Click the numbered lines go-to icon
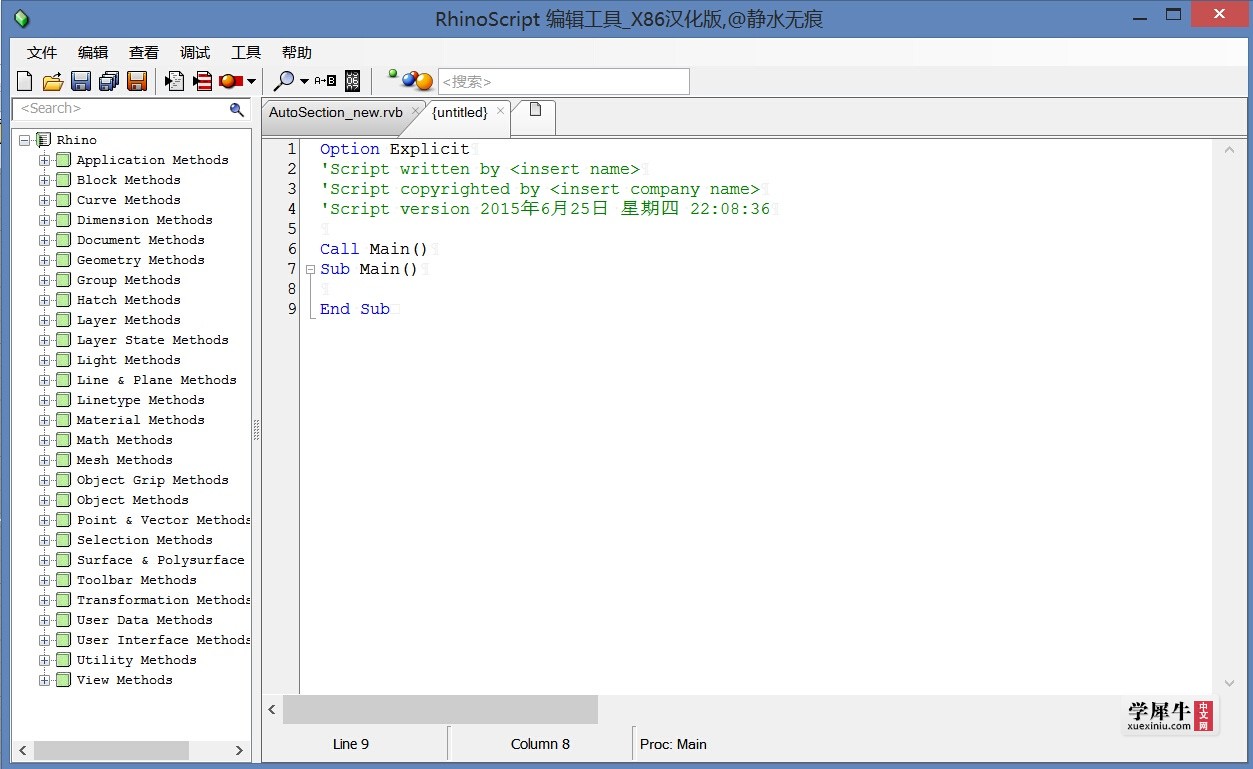This screenshot has width=1253, height=769. tap(352, 81)
